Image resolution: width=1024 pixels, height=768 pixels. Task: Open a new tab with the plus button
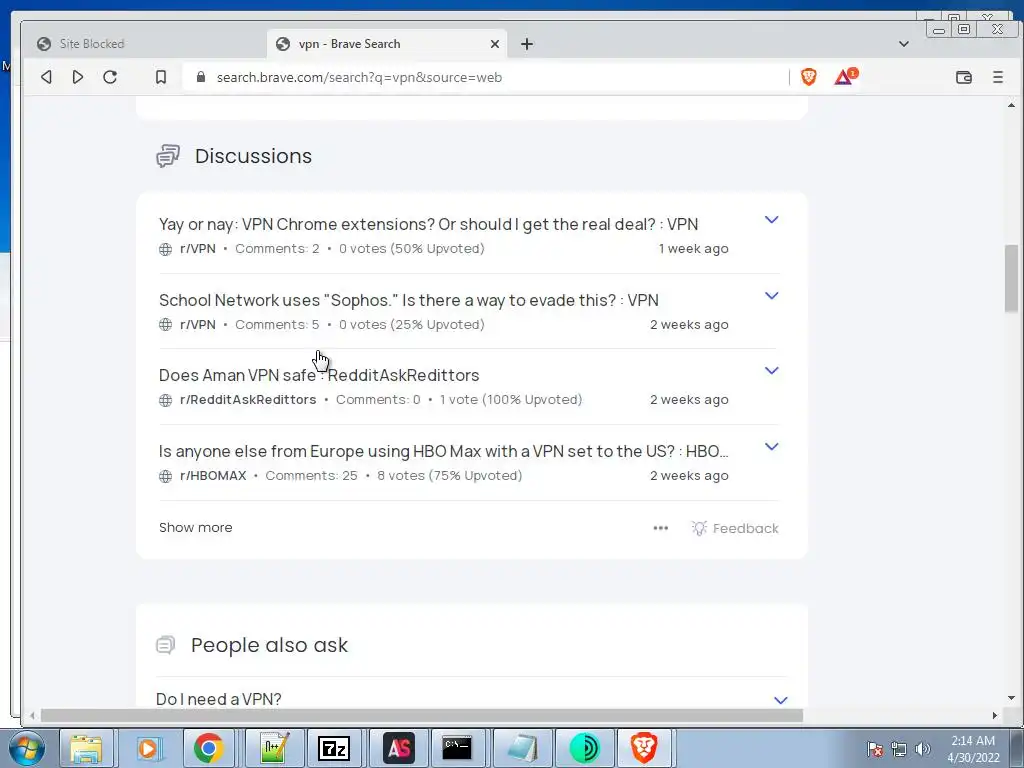527,44
